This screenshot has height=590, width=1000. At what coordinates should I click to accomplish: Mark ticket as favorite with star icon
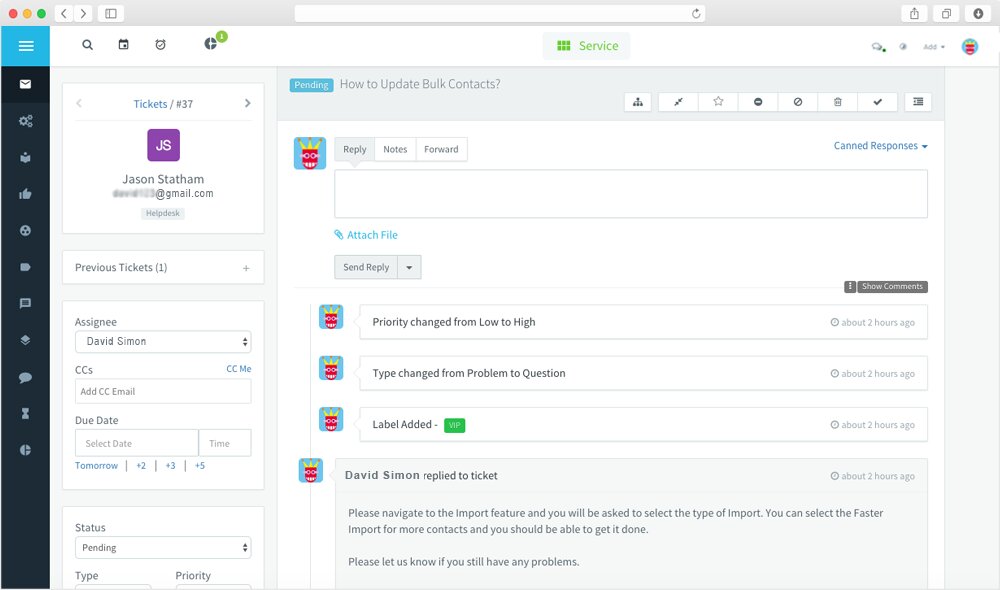coord(718,102)
